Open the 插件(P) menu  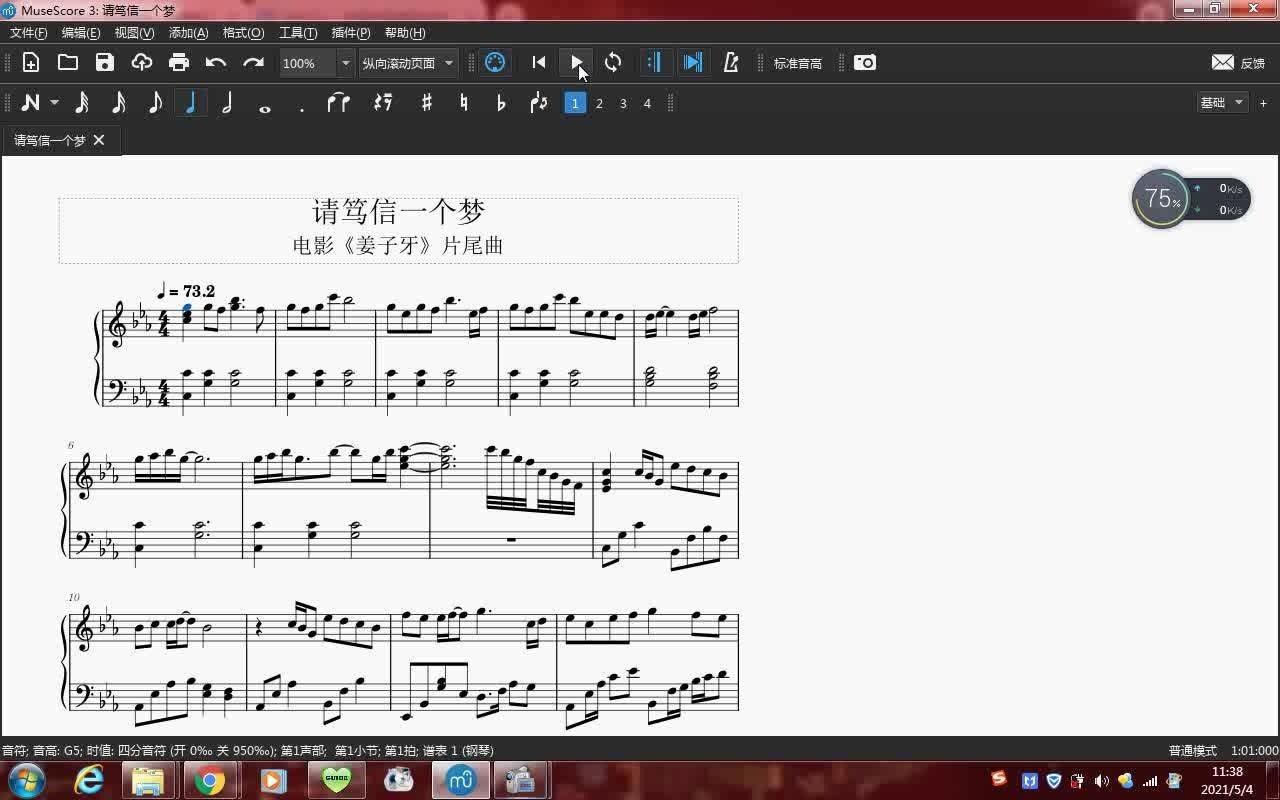point(351,33)
